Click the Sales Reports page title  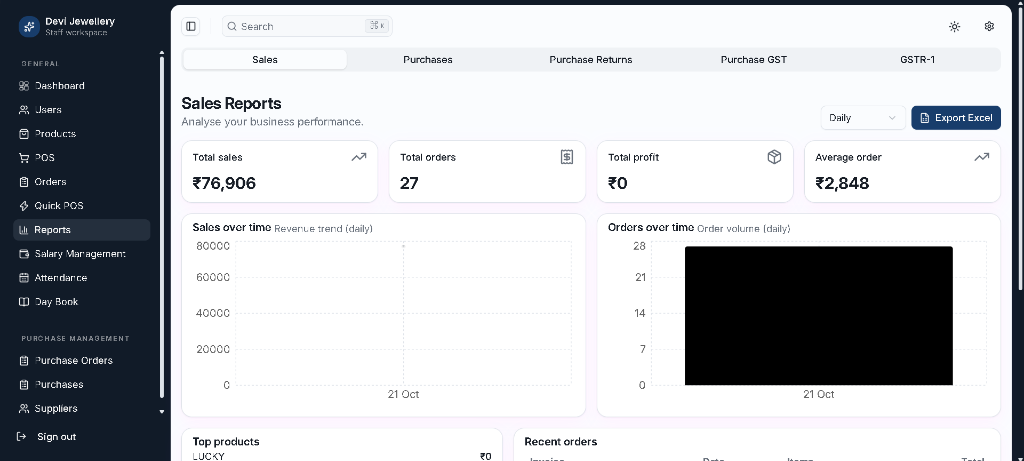click(231, 103)
